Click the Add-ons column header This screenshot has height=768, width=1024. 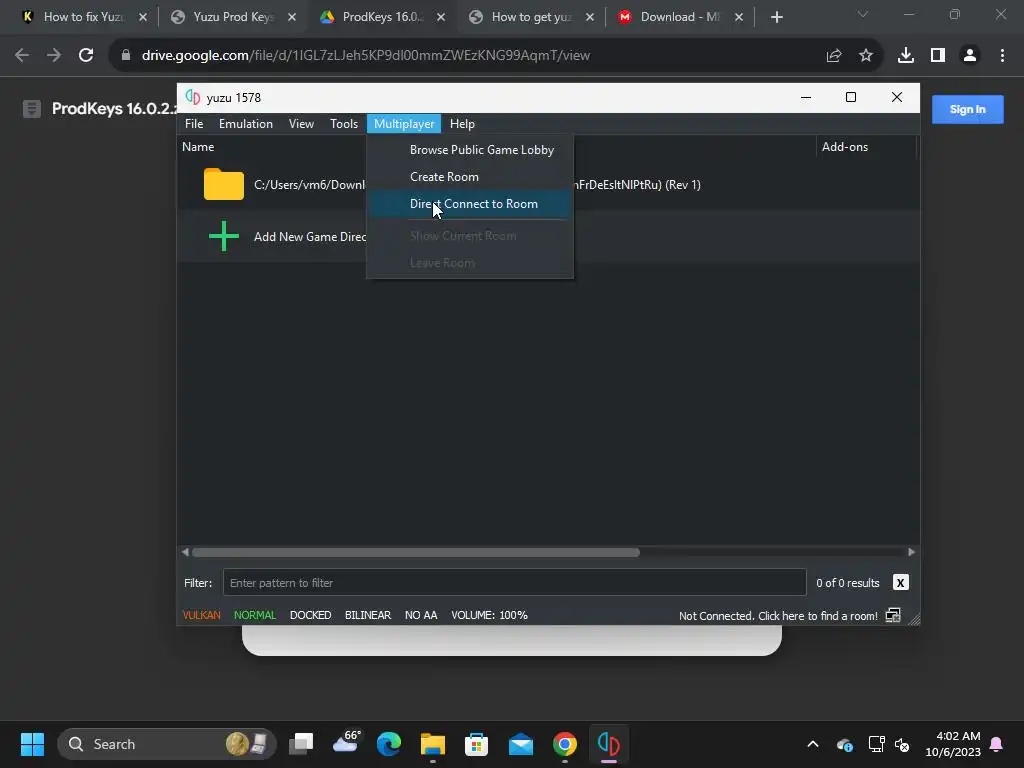(844, 147)
